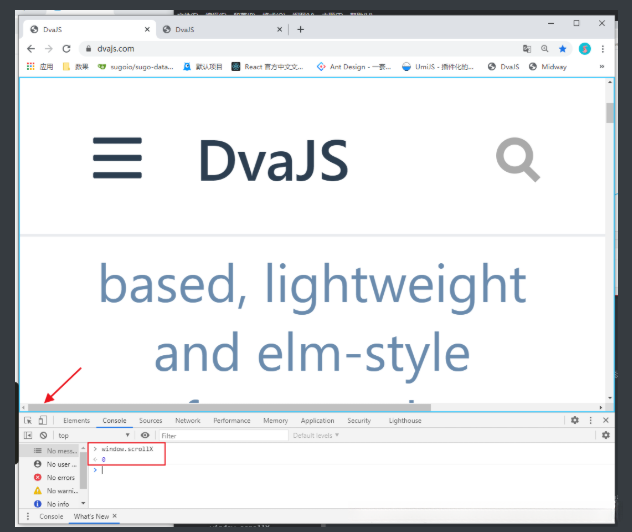Screen dimensions: 632x532
Task: Open the UmiJS bookmark
Action: click(x=438, y=66)
